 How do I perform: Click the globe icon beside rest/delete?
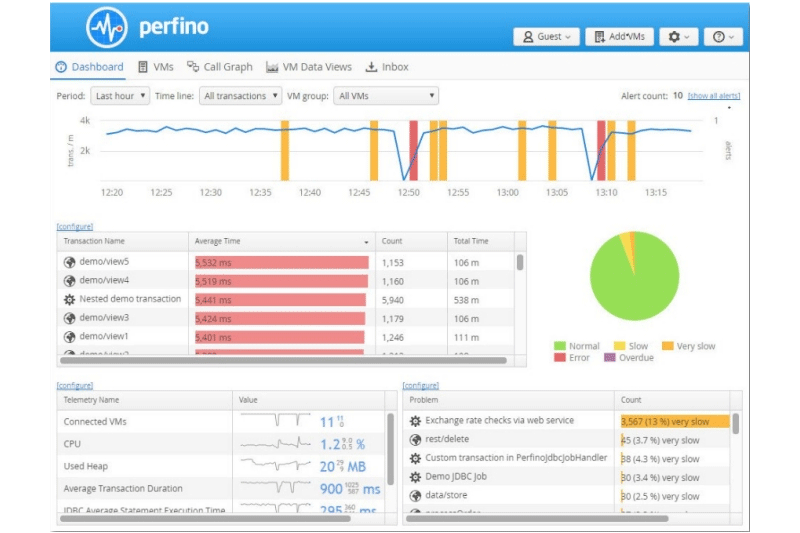pos(415,440)
